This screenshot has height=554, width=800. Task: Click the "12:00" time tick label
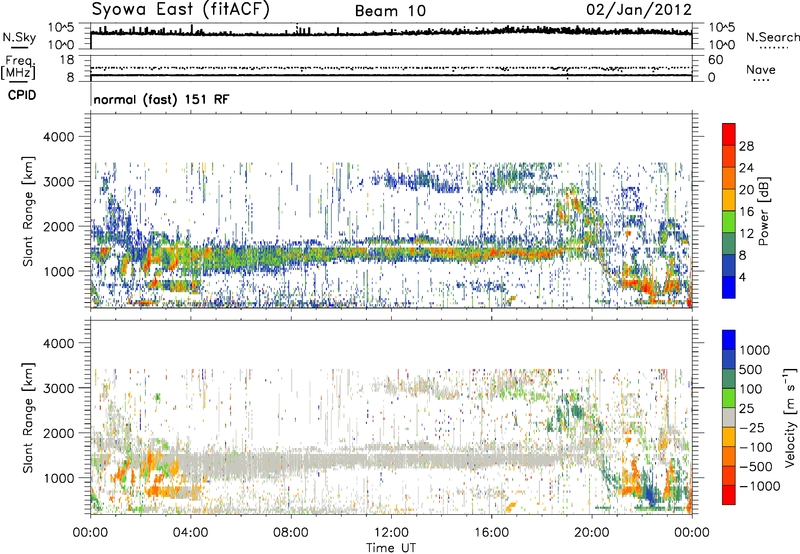pos(391,533)
